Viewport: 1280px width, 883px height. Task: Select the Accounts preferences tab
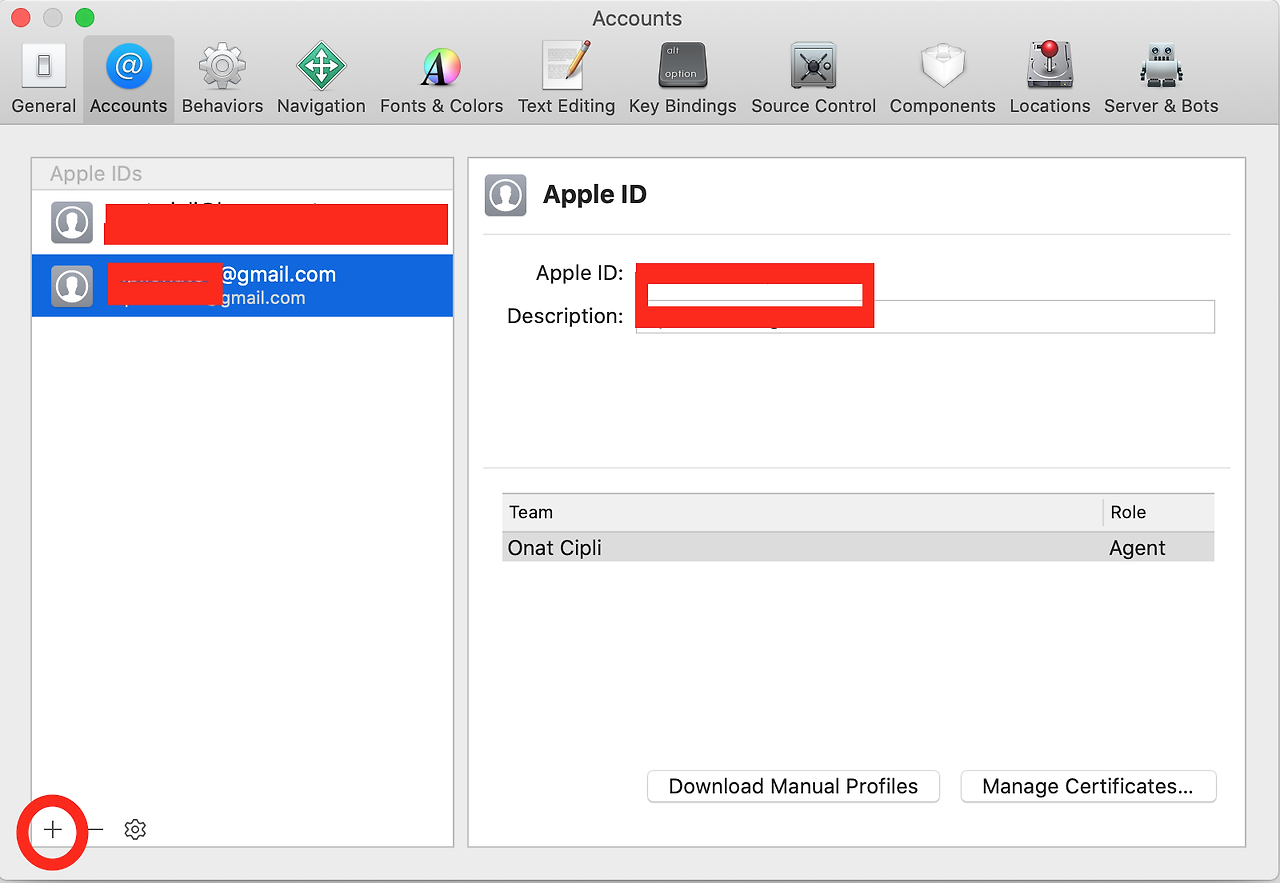[x=128, y=80]
